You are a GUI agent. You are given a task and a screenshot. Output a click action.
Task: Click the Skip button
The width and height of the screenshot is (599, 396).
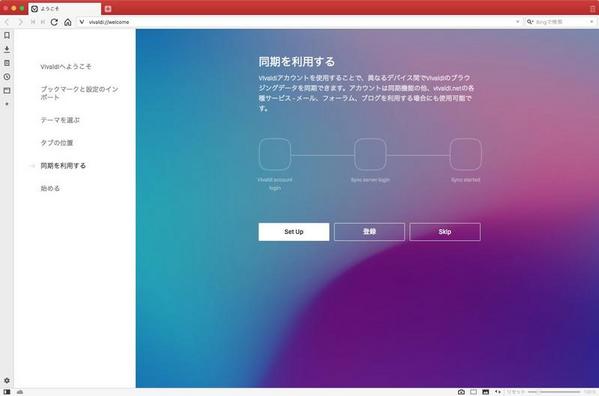coord(445,232)
